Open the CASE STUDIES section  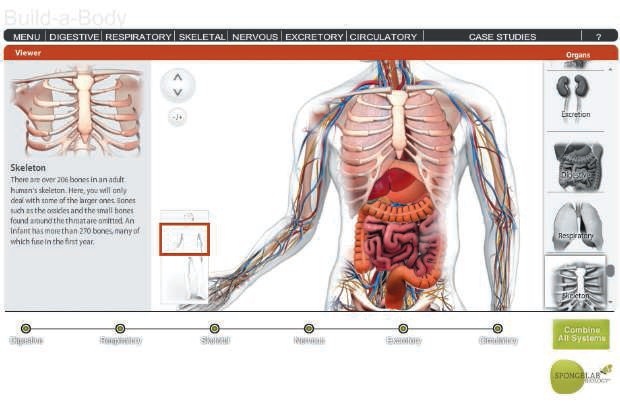point(502,37)
